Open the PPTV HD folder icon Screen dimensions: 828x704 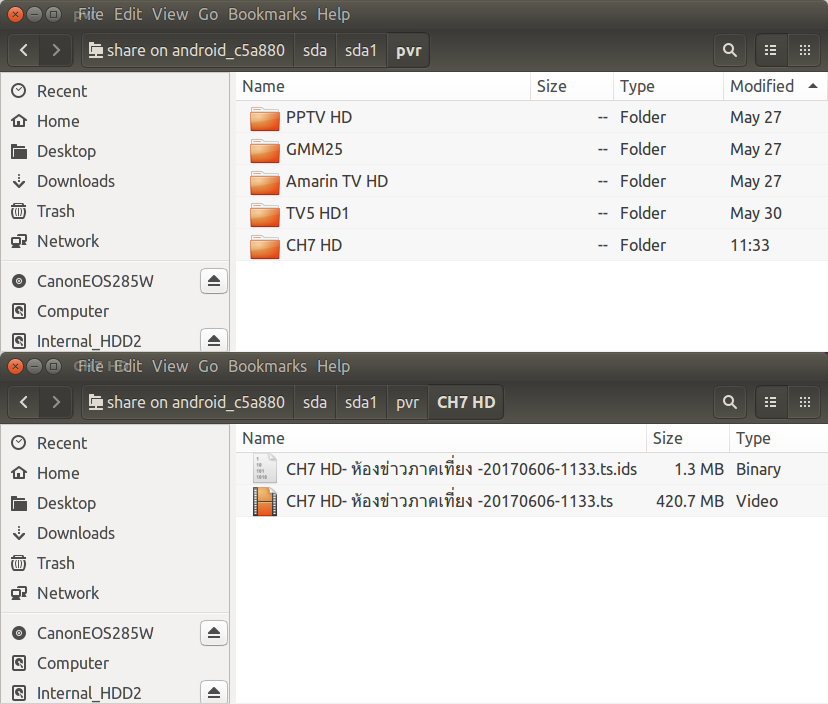[265, 118]
